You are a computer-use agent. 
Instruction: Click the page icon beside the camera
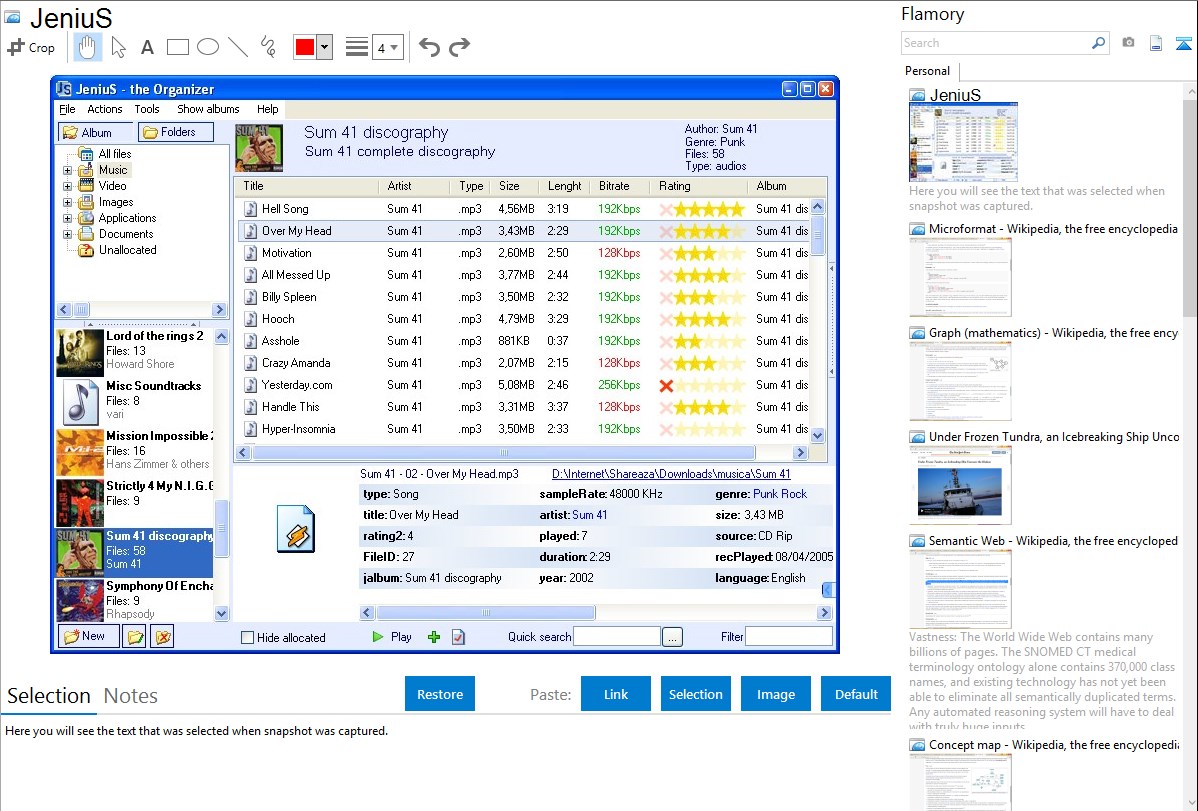tap(1156, 43)
